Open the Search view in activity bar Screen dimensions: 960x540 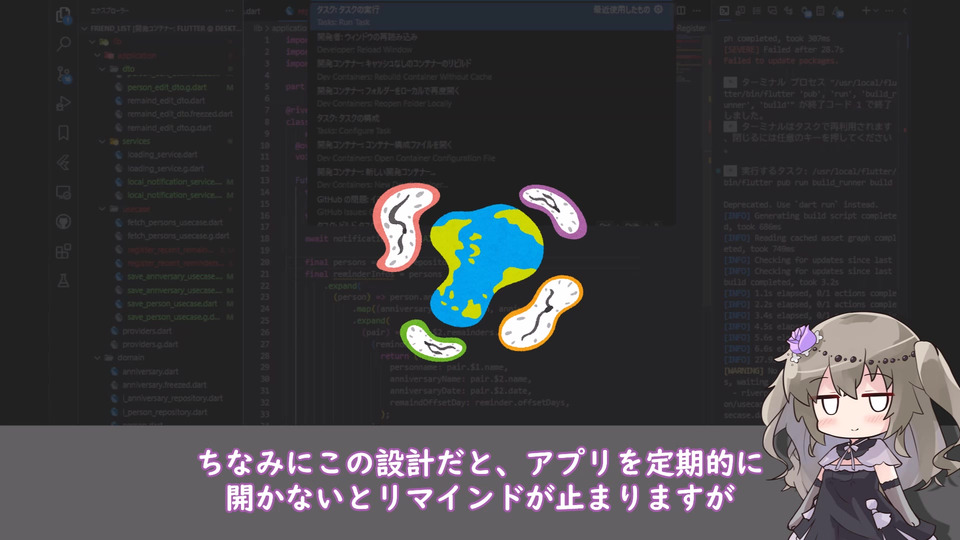tap(63, 43)
